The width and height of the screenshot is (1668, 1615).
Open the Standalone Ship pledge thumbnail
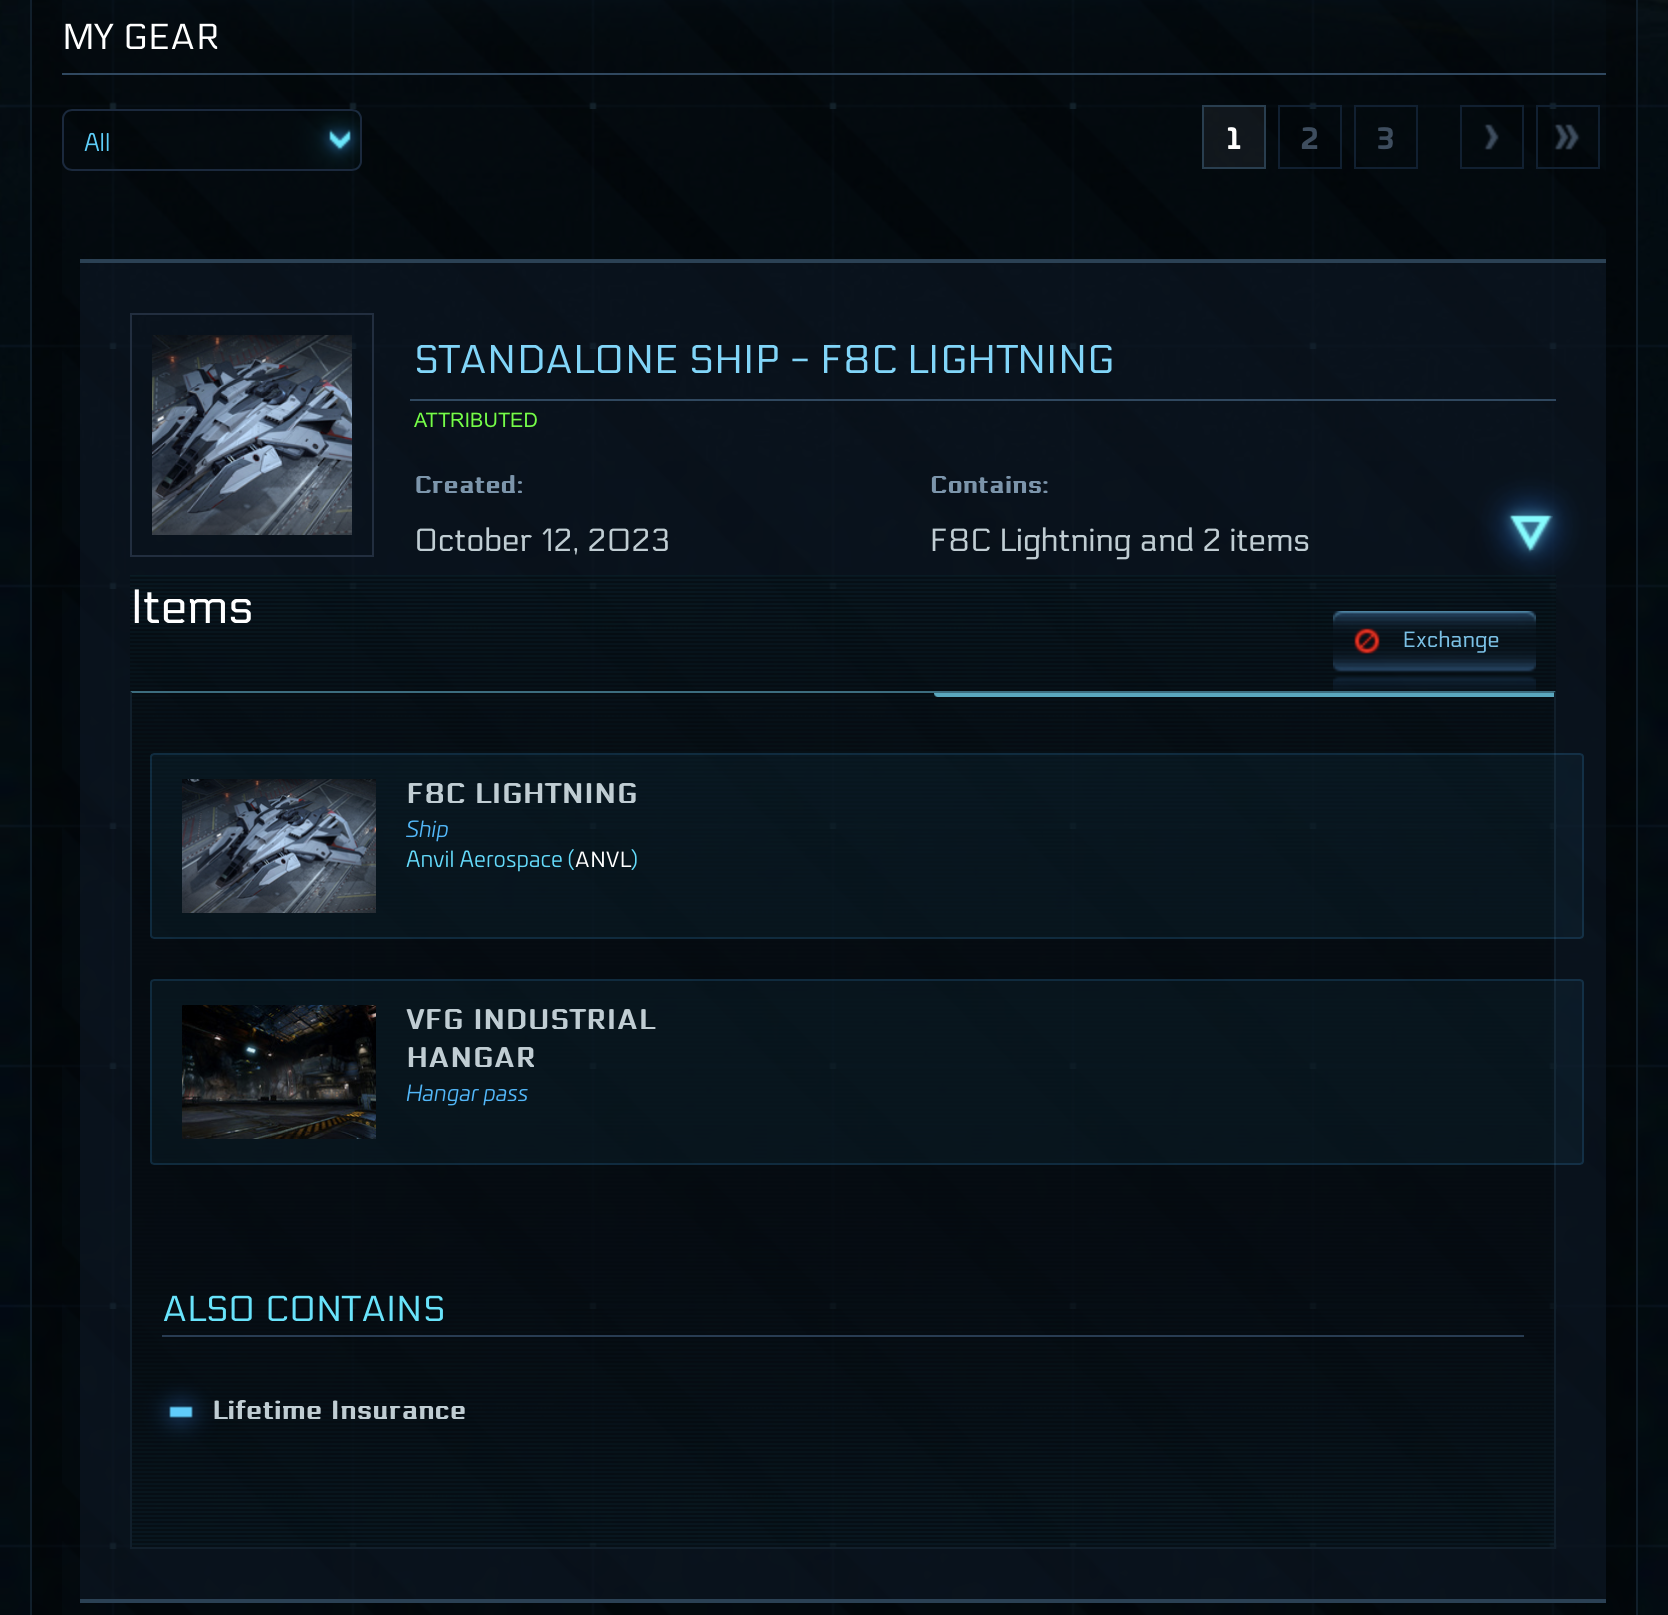(252, 435)
